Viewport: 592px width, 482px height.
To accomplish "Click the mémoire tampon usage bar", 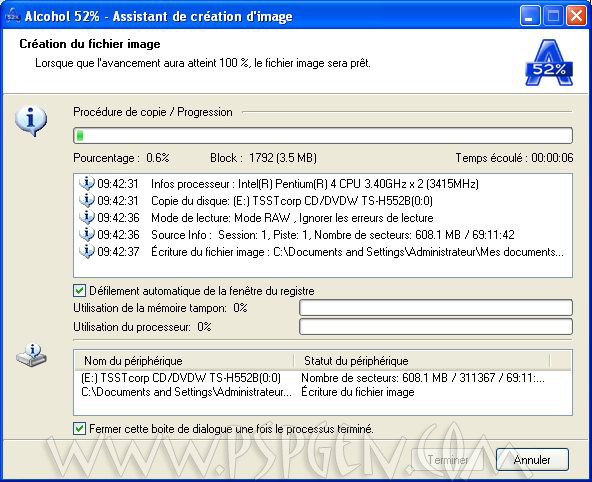I will point(436,308).
